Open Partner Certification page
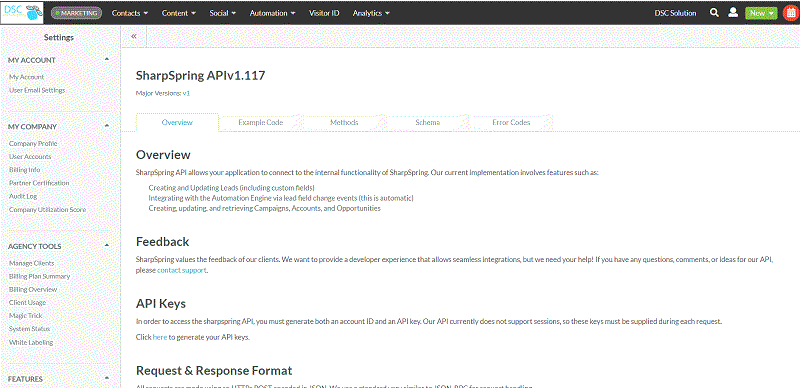 (39, 183)
